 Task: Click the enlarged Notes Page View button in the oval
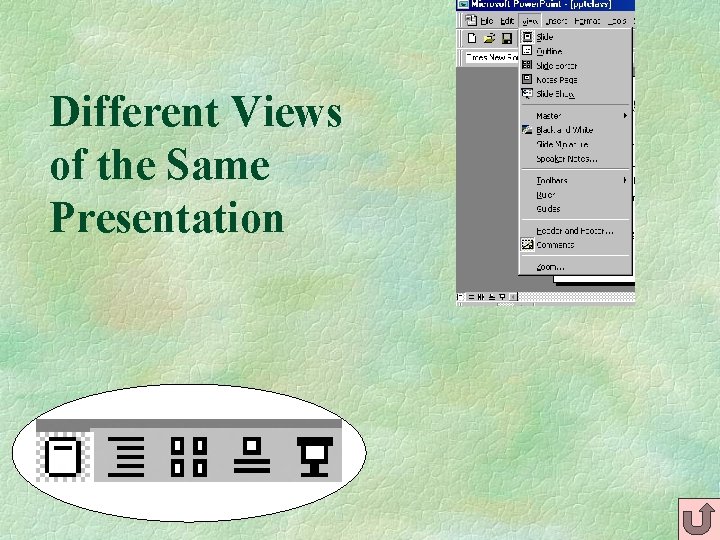252,456
